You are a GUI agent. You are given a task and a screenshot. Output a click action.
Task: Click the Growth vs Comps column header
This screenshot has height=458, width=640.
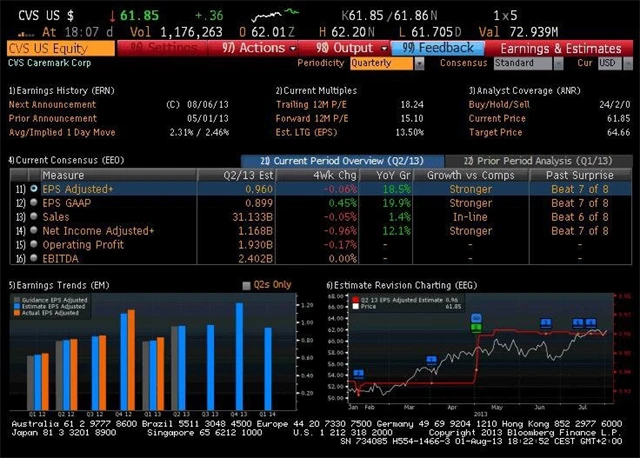pyautogui.click(x=471, y=175)
